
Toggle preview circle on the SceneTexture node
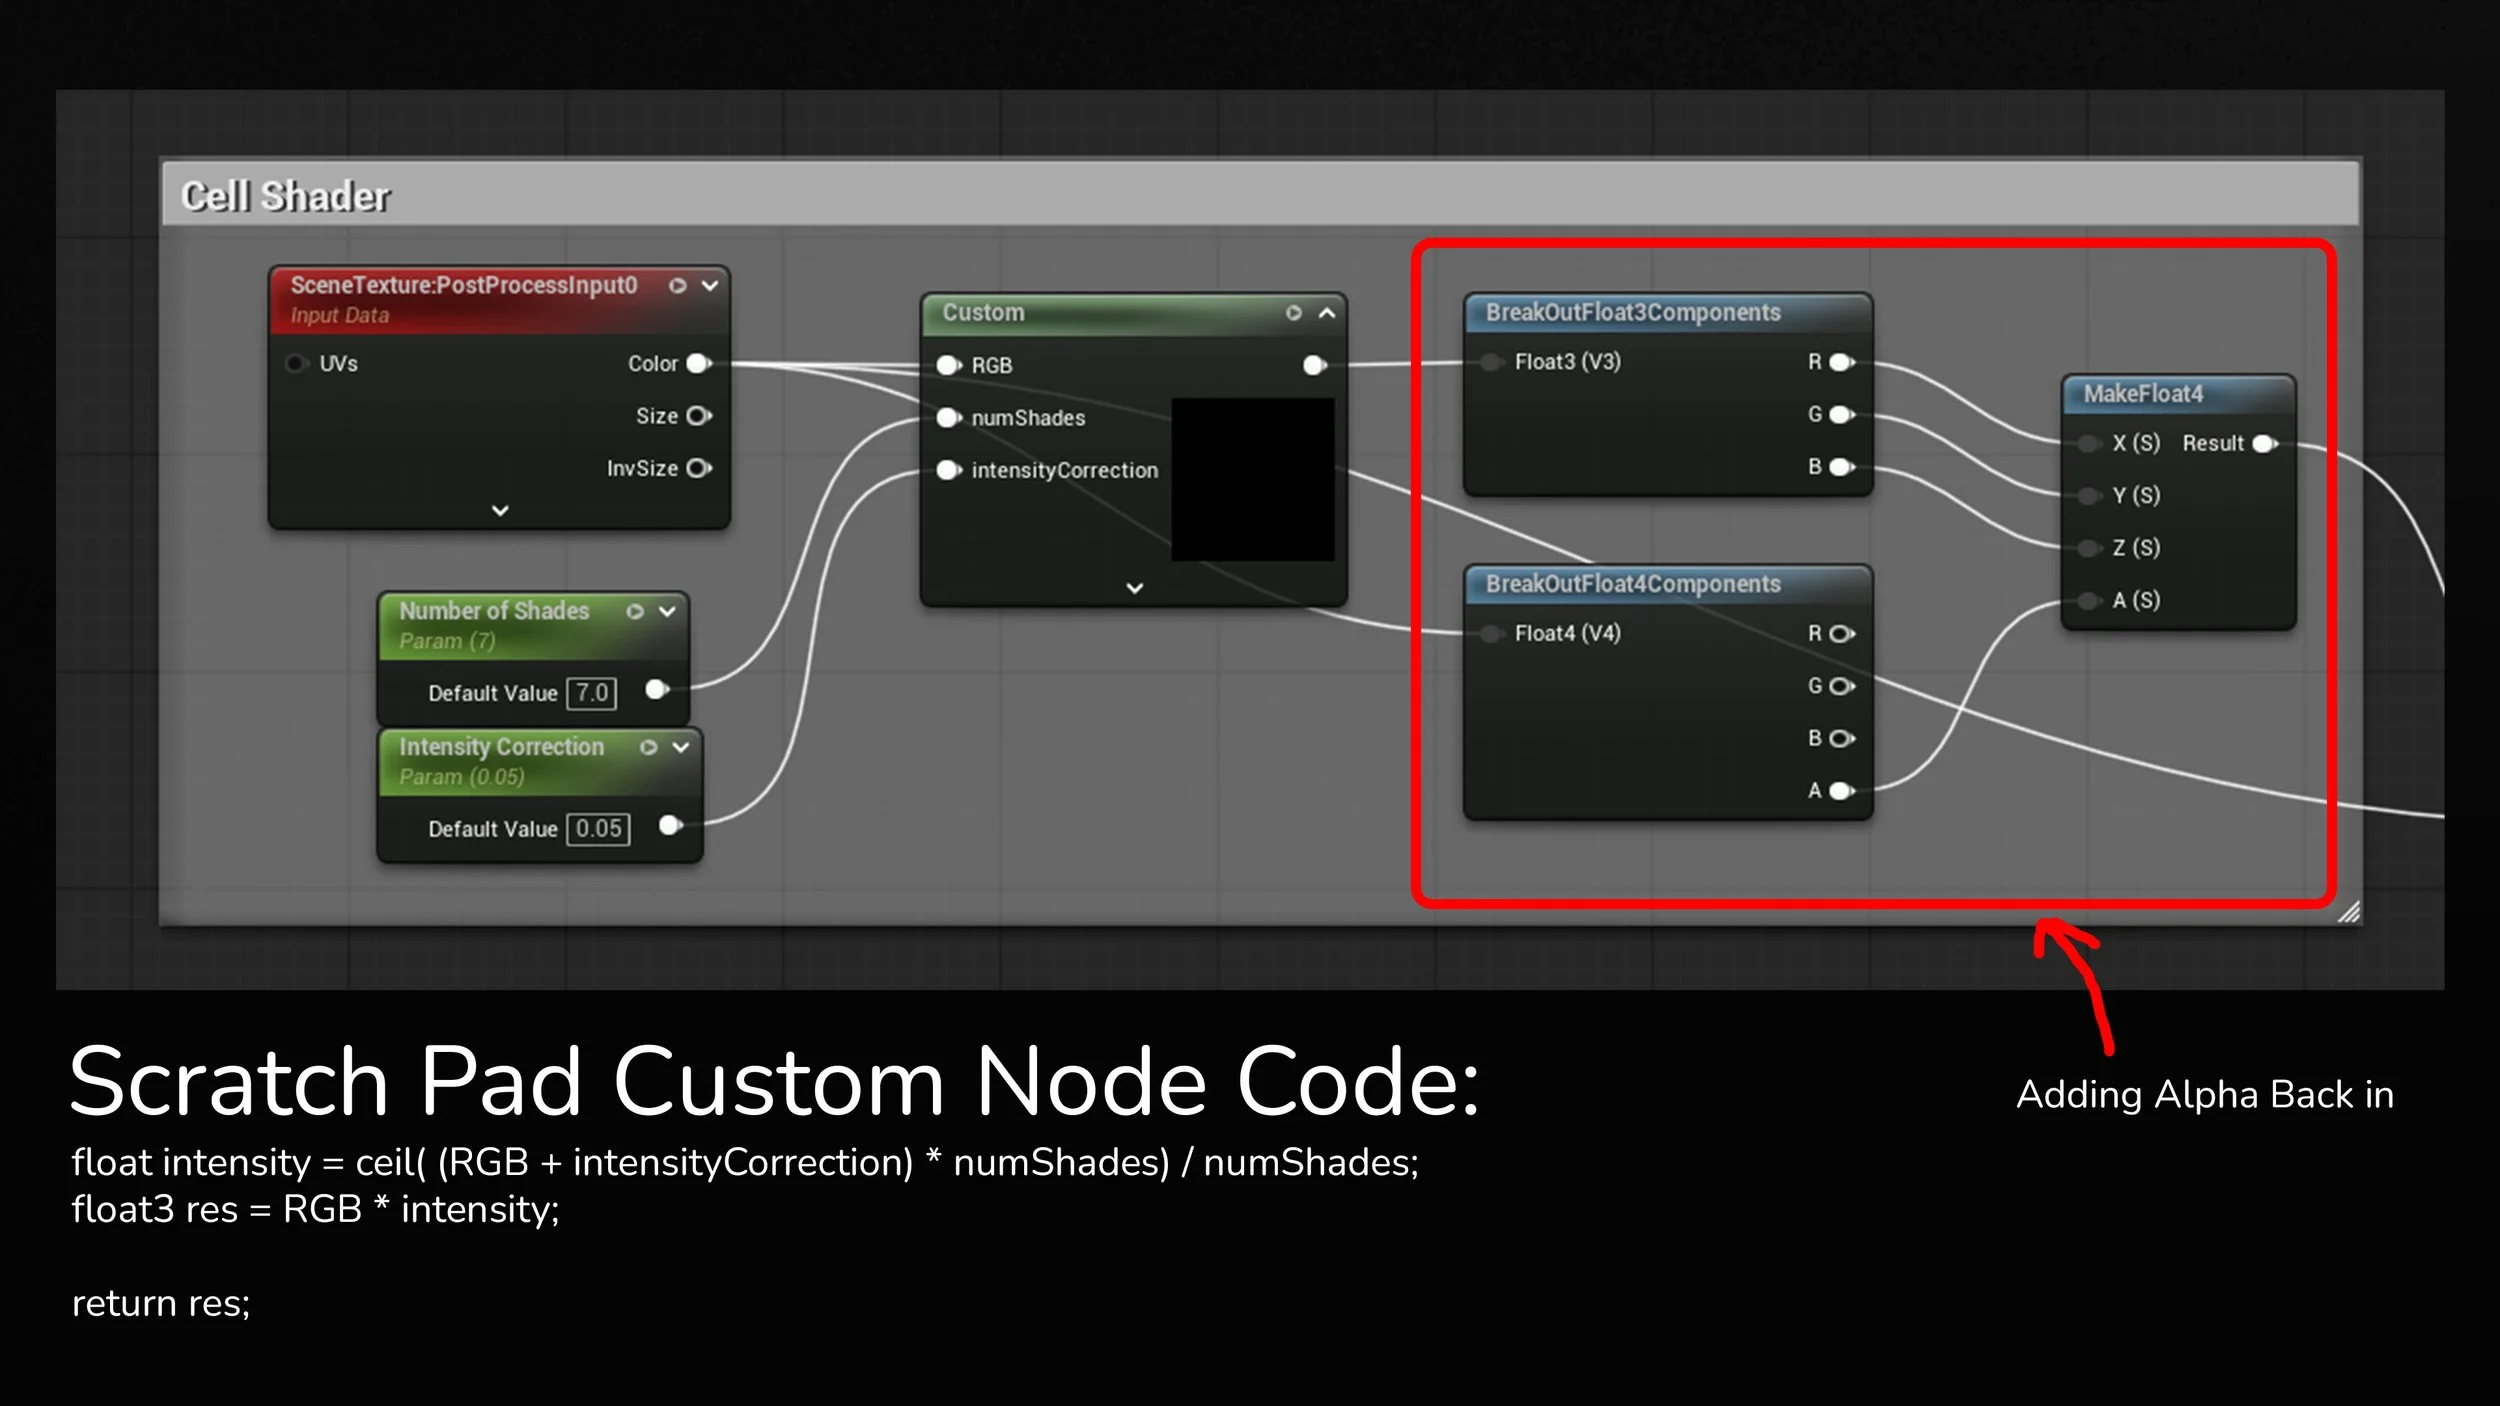tap(678, 286)
